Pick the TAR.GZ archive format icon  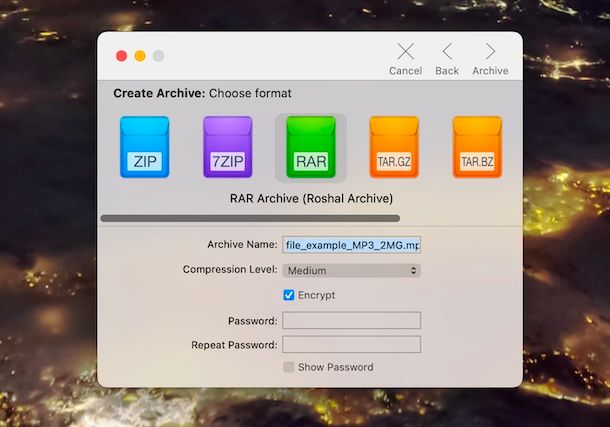[394, 148]
